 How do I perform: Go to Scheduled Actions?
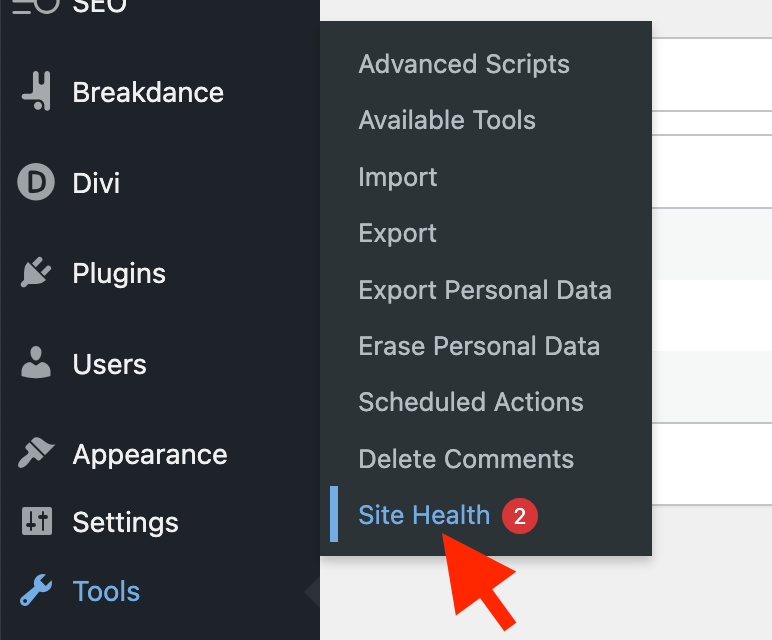(x=471, y=402)
